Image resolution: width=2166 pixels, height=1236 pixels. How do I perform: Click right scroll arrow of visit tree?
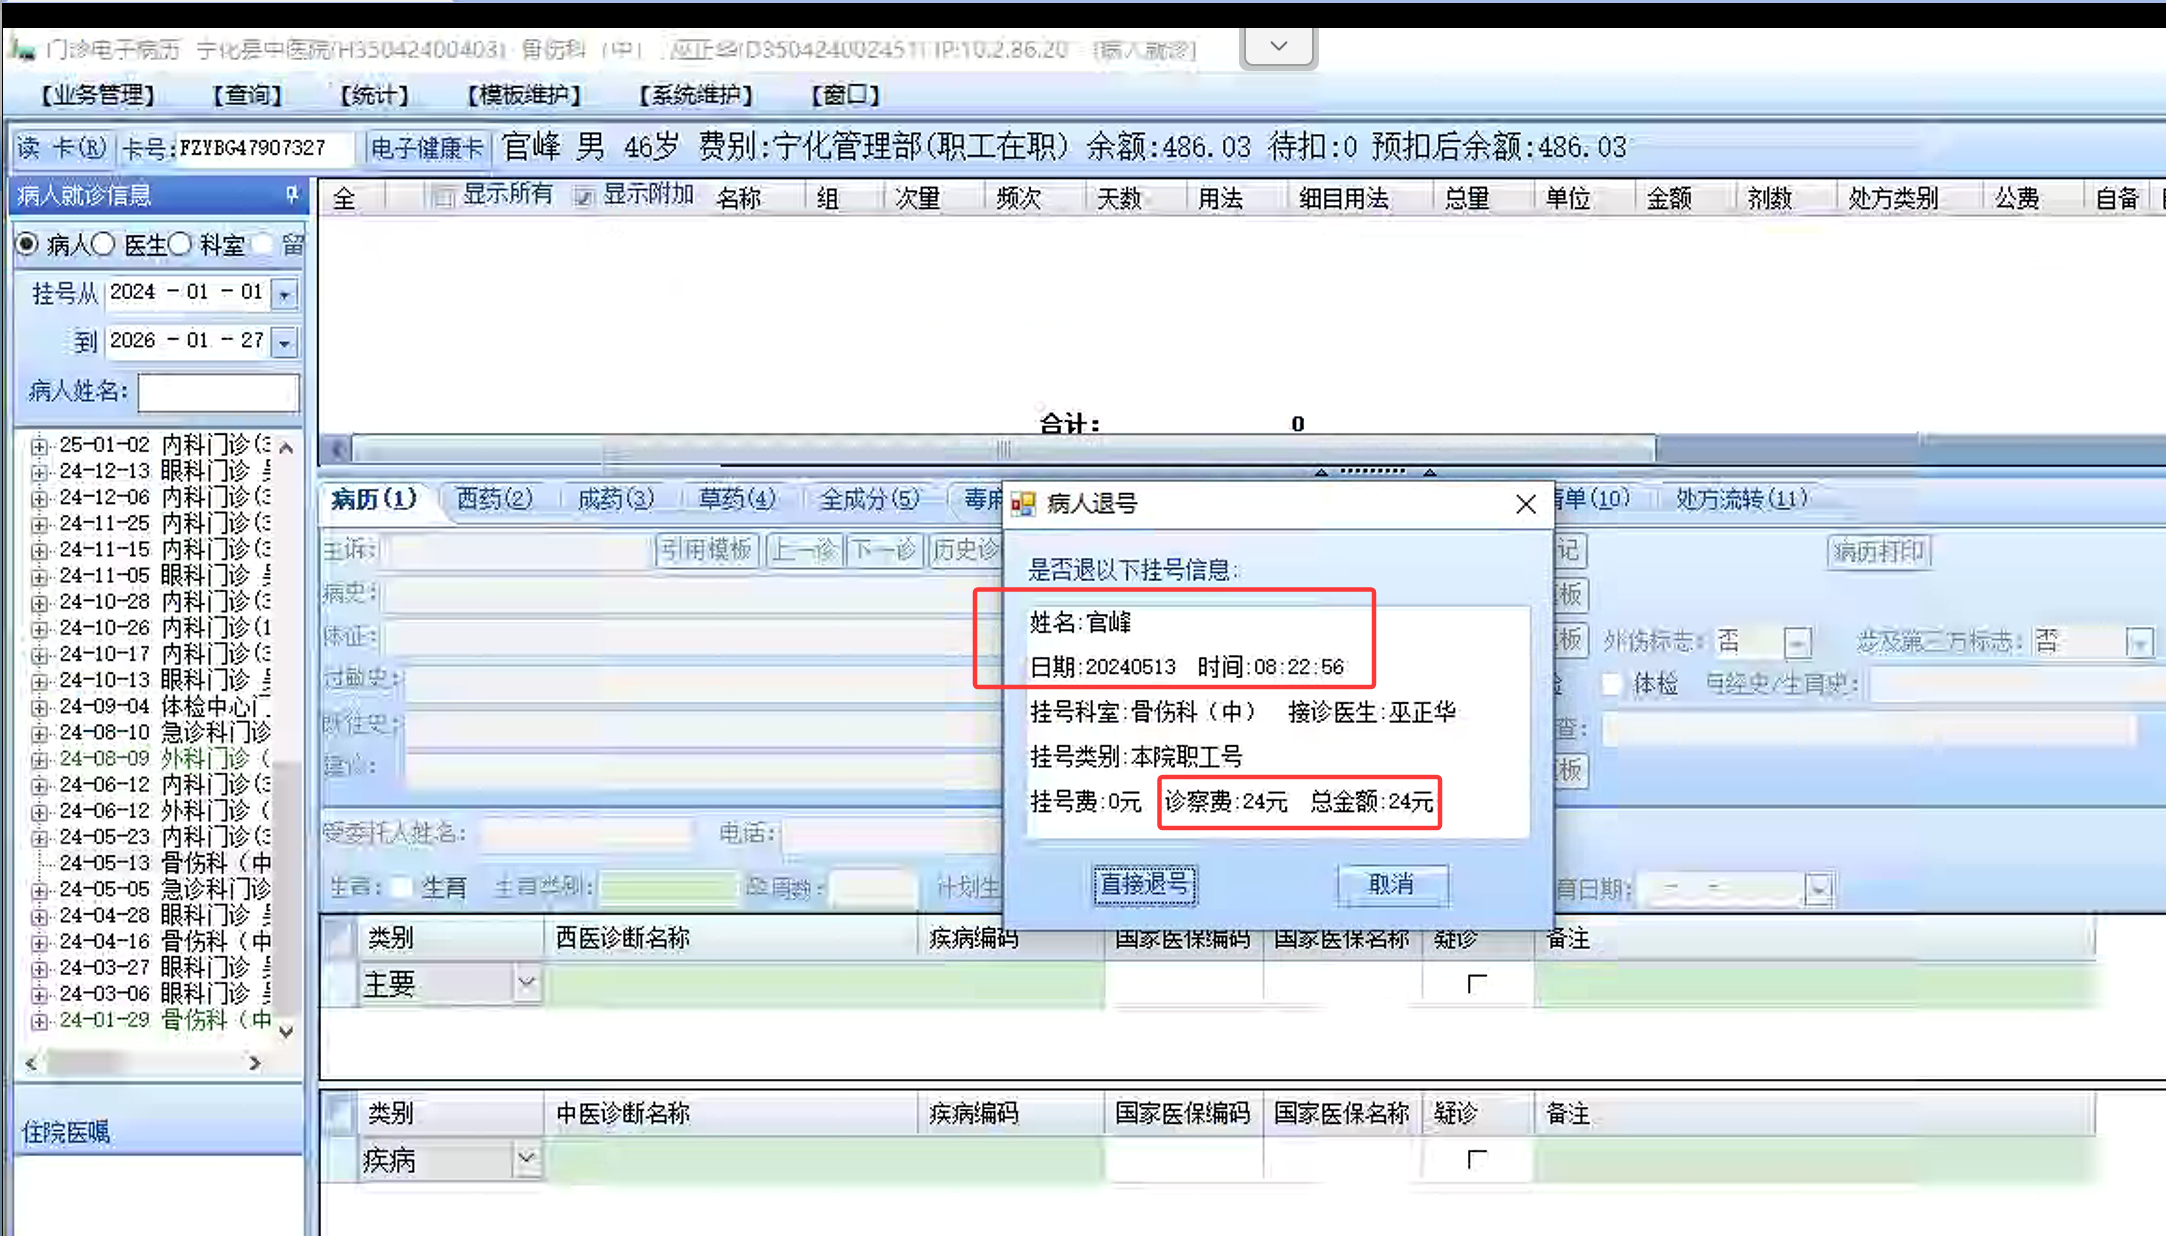pyautogui.click(x=255, y=1063)
